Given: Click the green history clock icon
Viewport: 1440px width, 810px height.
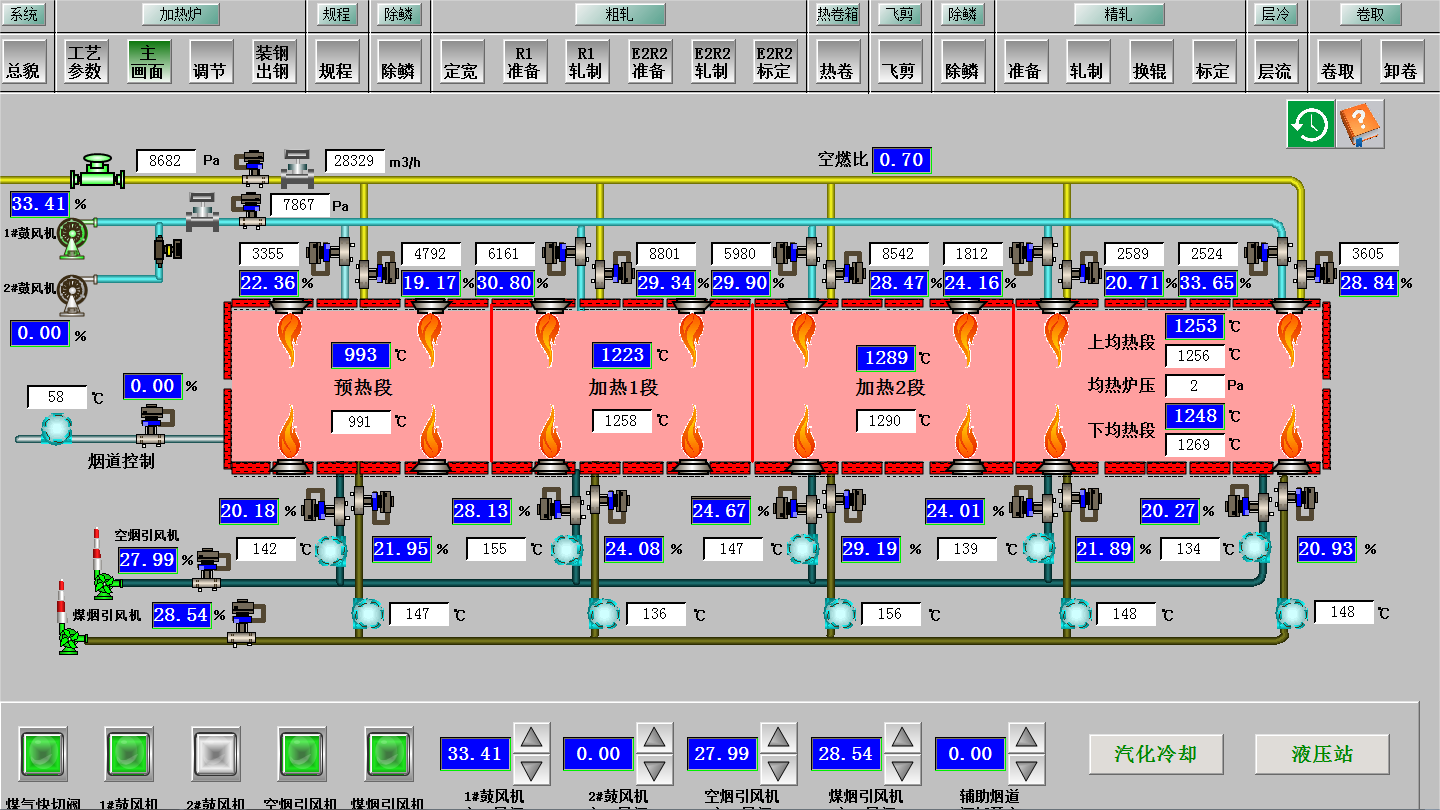Looking at the screenshot, I should (x=1310, y=125).
